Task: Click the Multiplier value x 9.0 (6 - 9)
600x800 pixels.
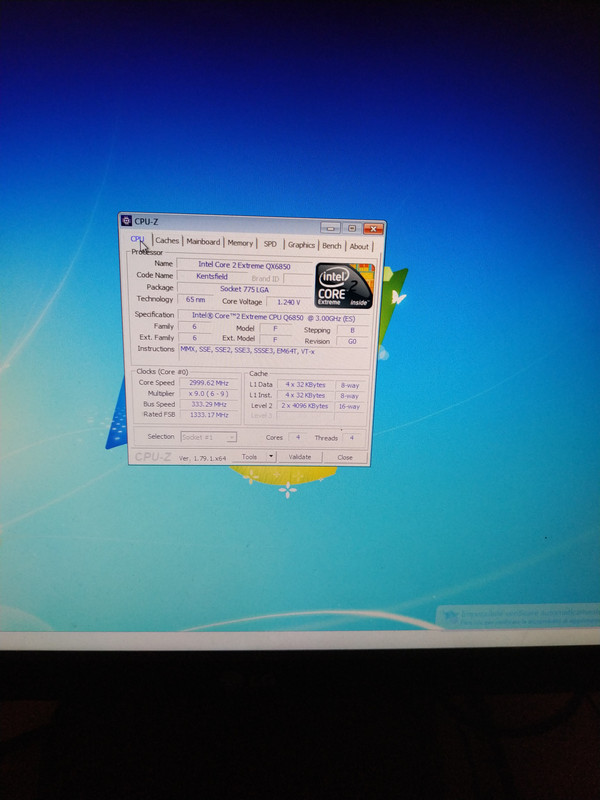Action: [x=209, y=393]
